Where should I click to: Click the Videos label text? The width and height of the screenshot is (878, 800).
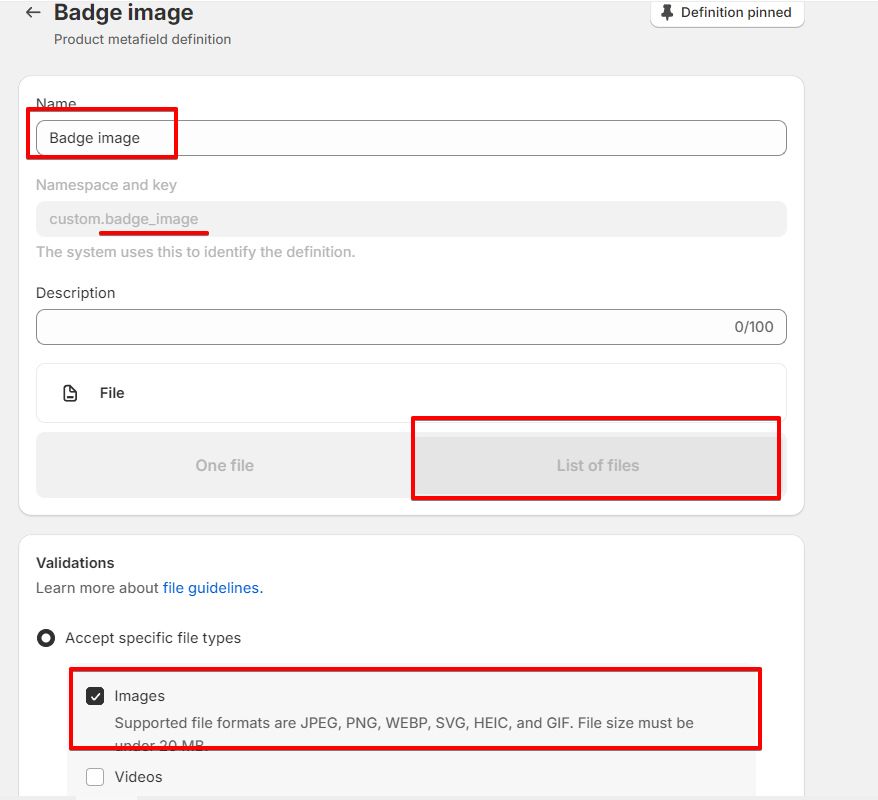[x=138, y=777]
